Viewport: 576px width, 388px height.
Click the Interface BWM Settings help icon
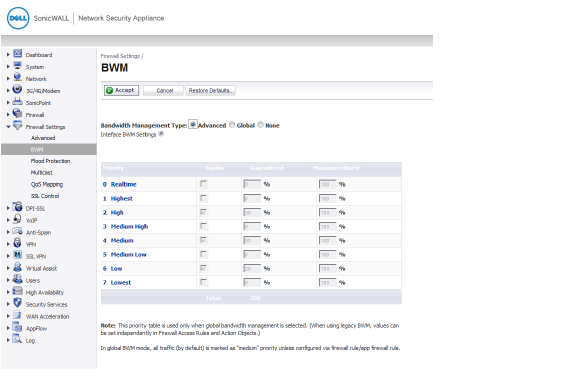[x=161, y=134]
